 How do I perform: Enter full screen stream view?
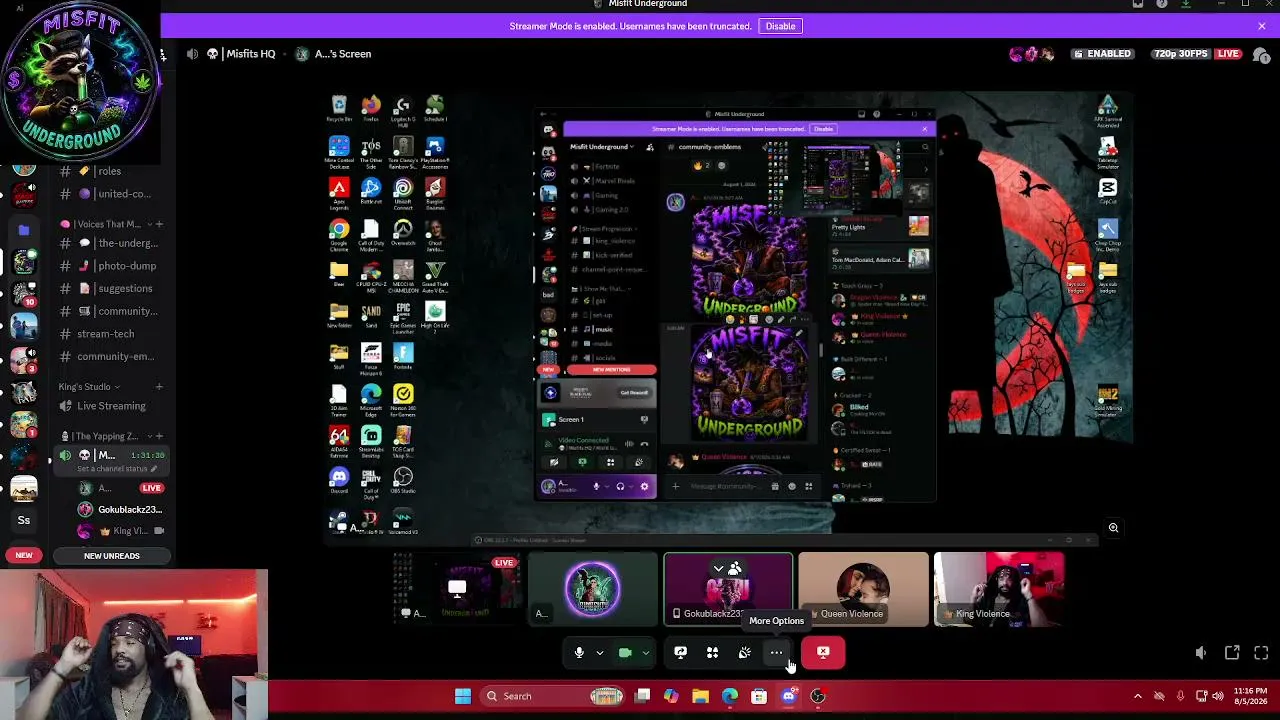coord(1261,653)
